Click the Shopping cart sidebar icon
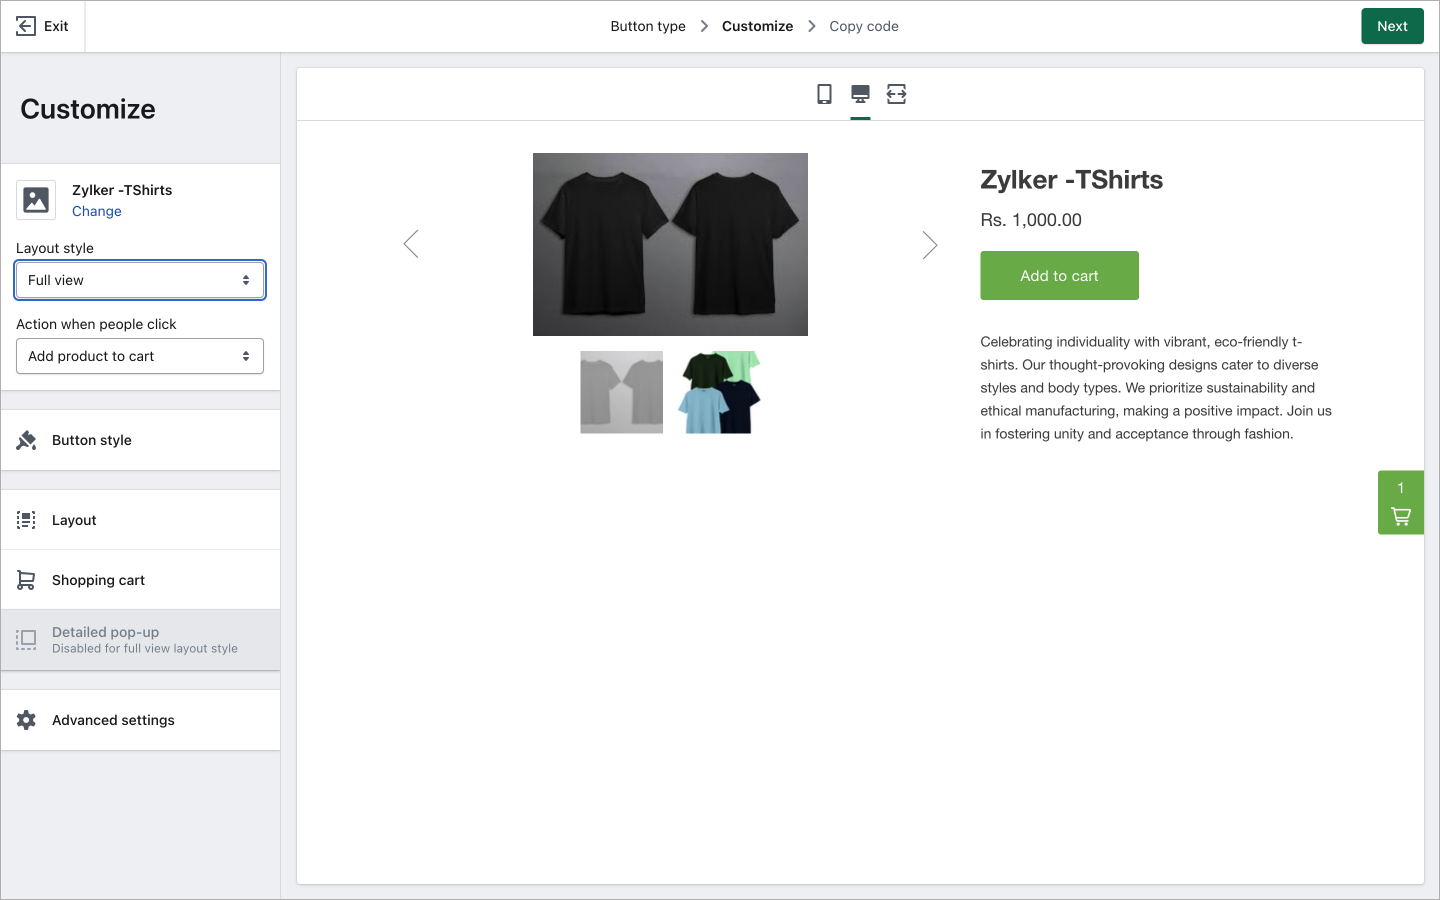Viewport: 1440px width, 900px height. (x=27, y=580)
